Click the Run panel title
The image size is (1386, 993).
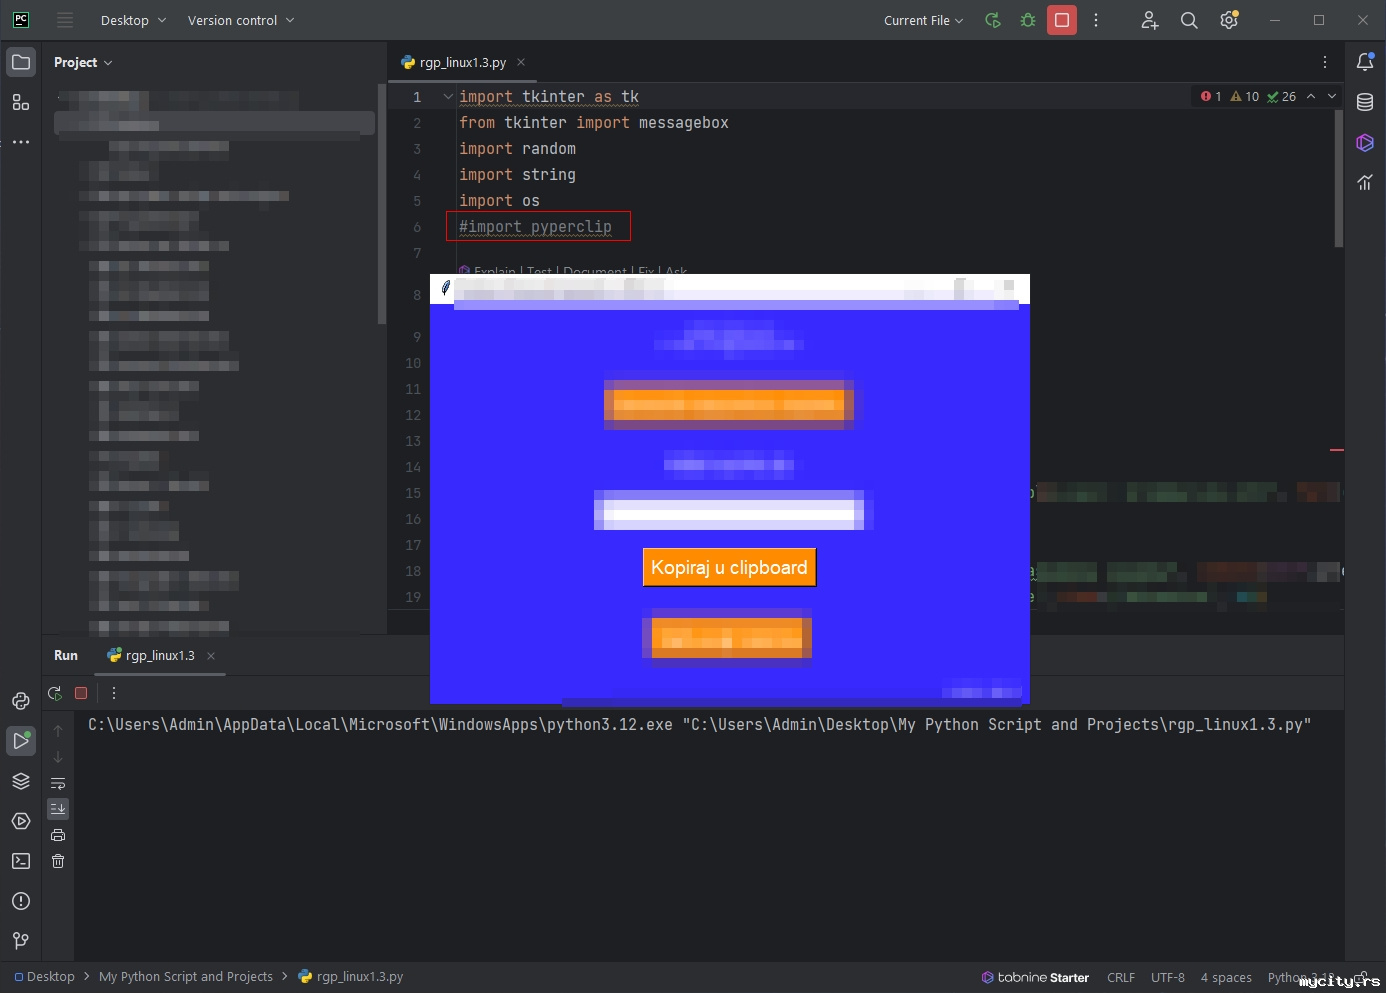[x=66, y=655]
